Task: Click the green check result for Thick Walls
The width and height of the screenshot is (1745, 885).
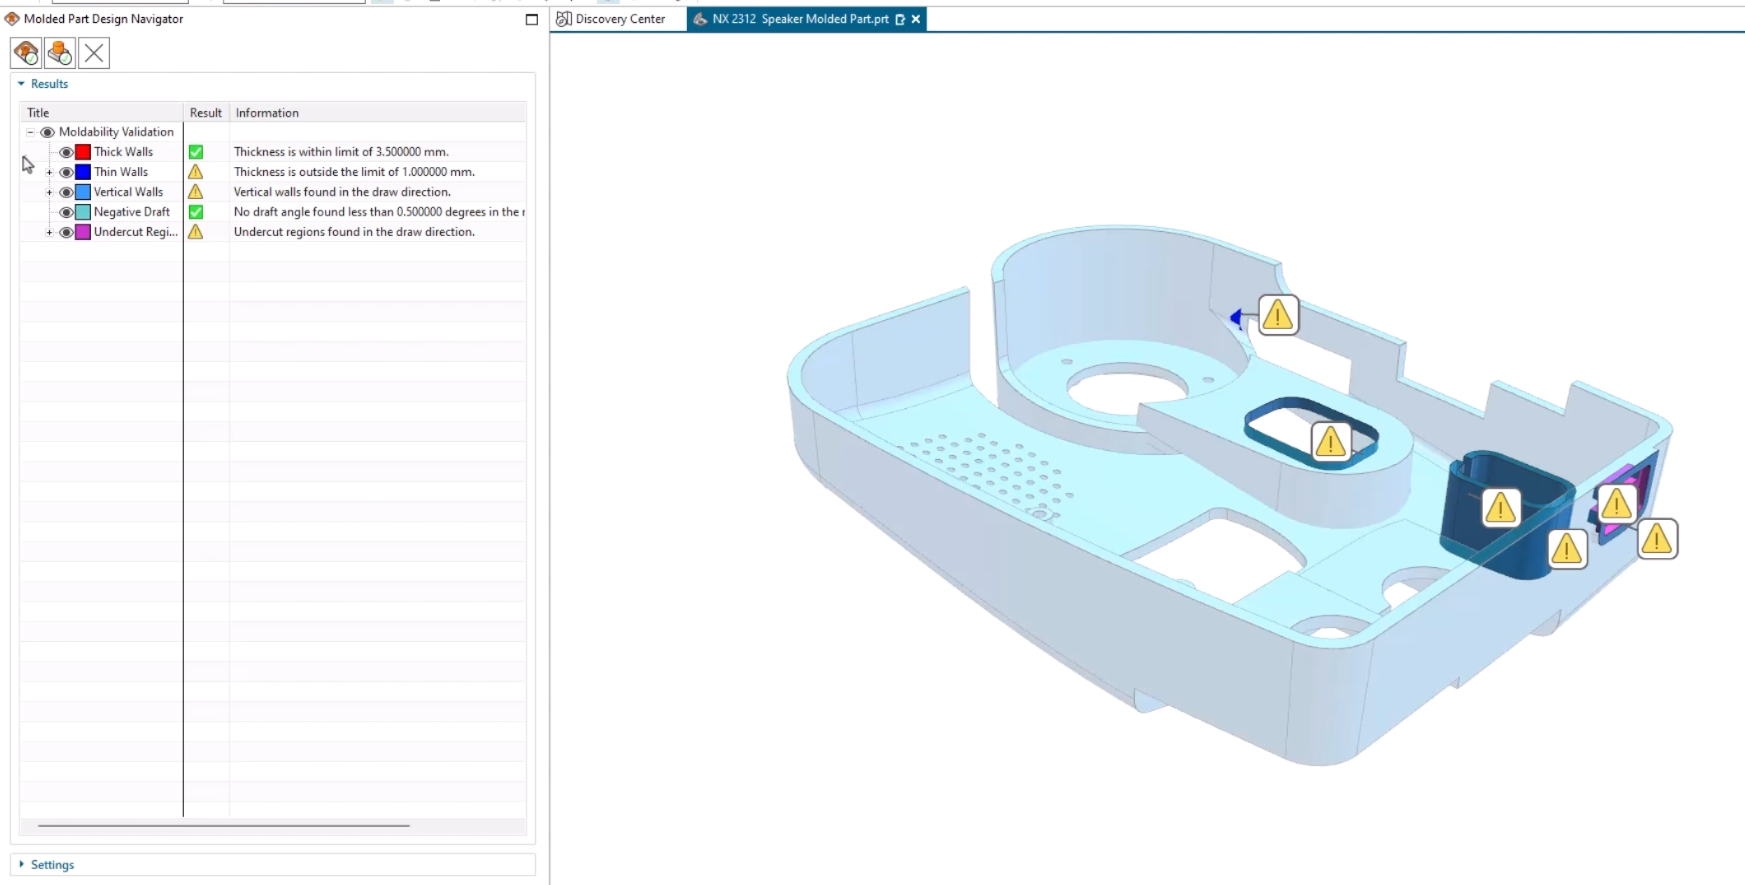Action: (x=196, y=152)
